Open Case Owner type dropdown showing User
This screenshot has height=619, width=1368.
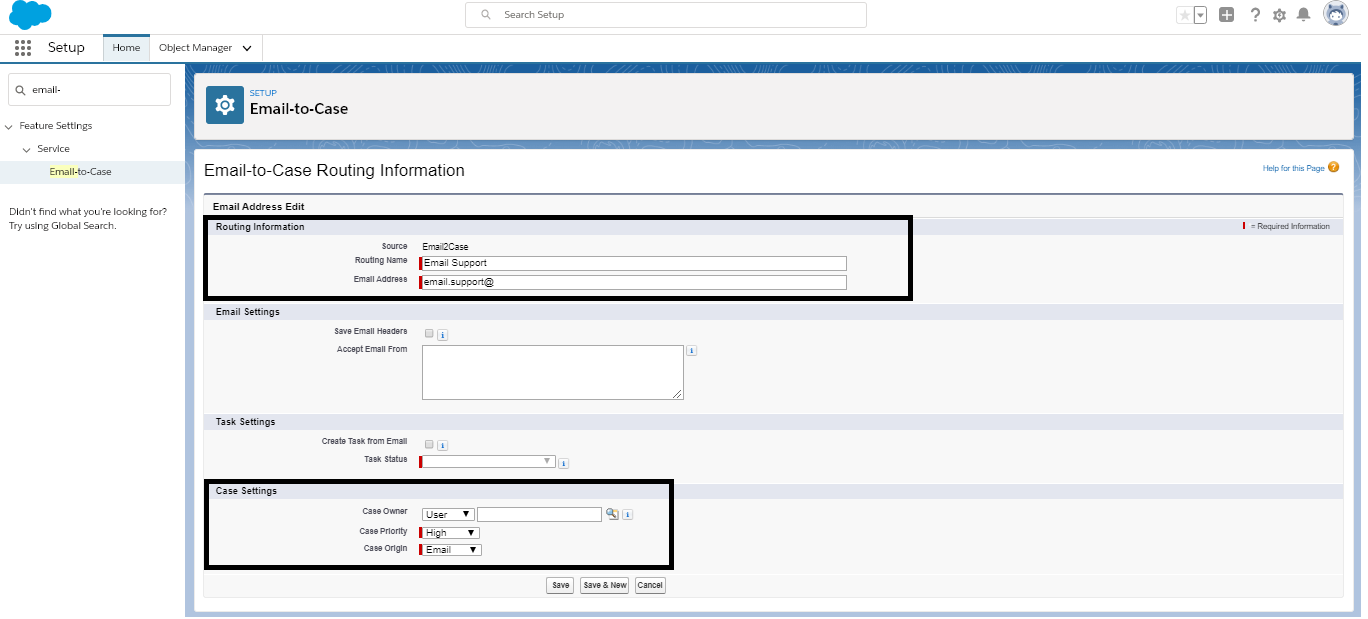448,515
